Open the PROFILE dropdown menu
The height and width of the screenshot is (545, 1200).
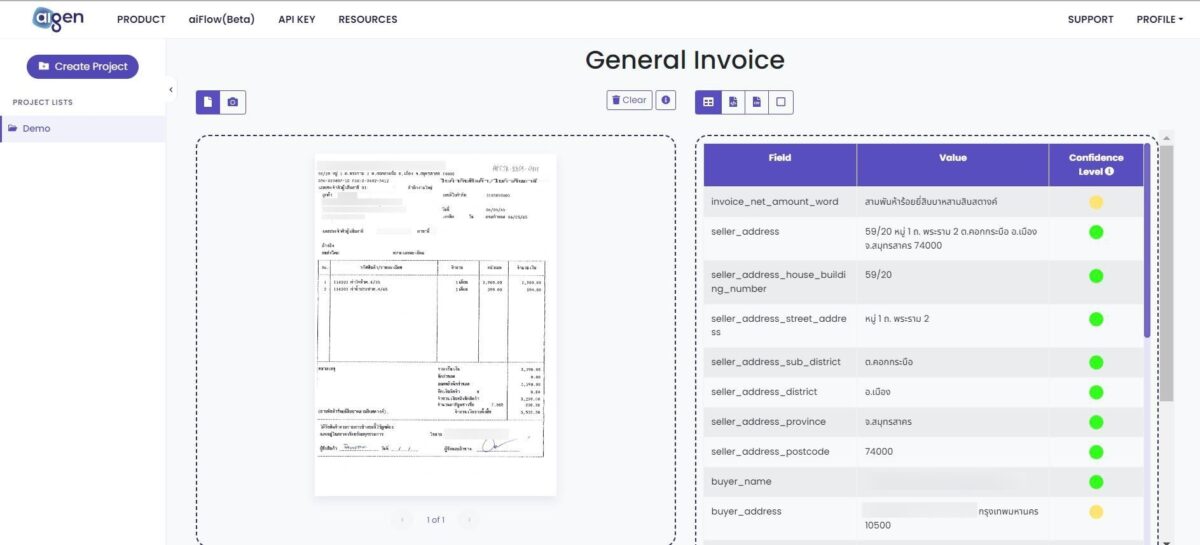(x=1158, y=19)
